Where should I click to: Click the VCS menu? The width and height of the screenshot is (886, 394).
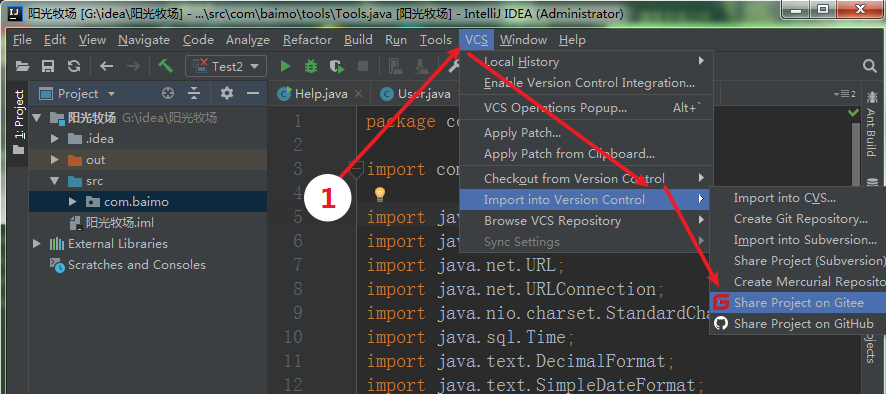(x=477, y=40)
